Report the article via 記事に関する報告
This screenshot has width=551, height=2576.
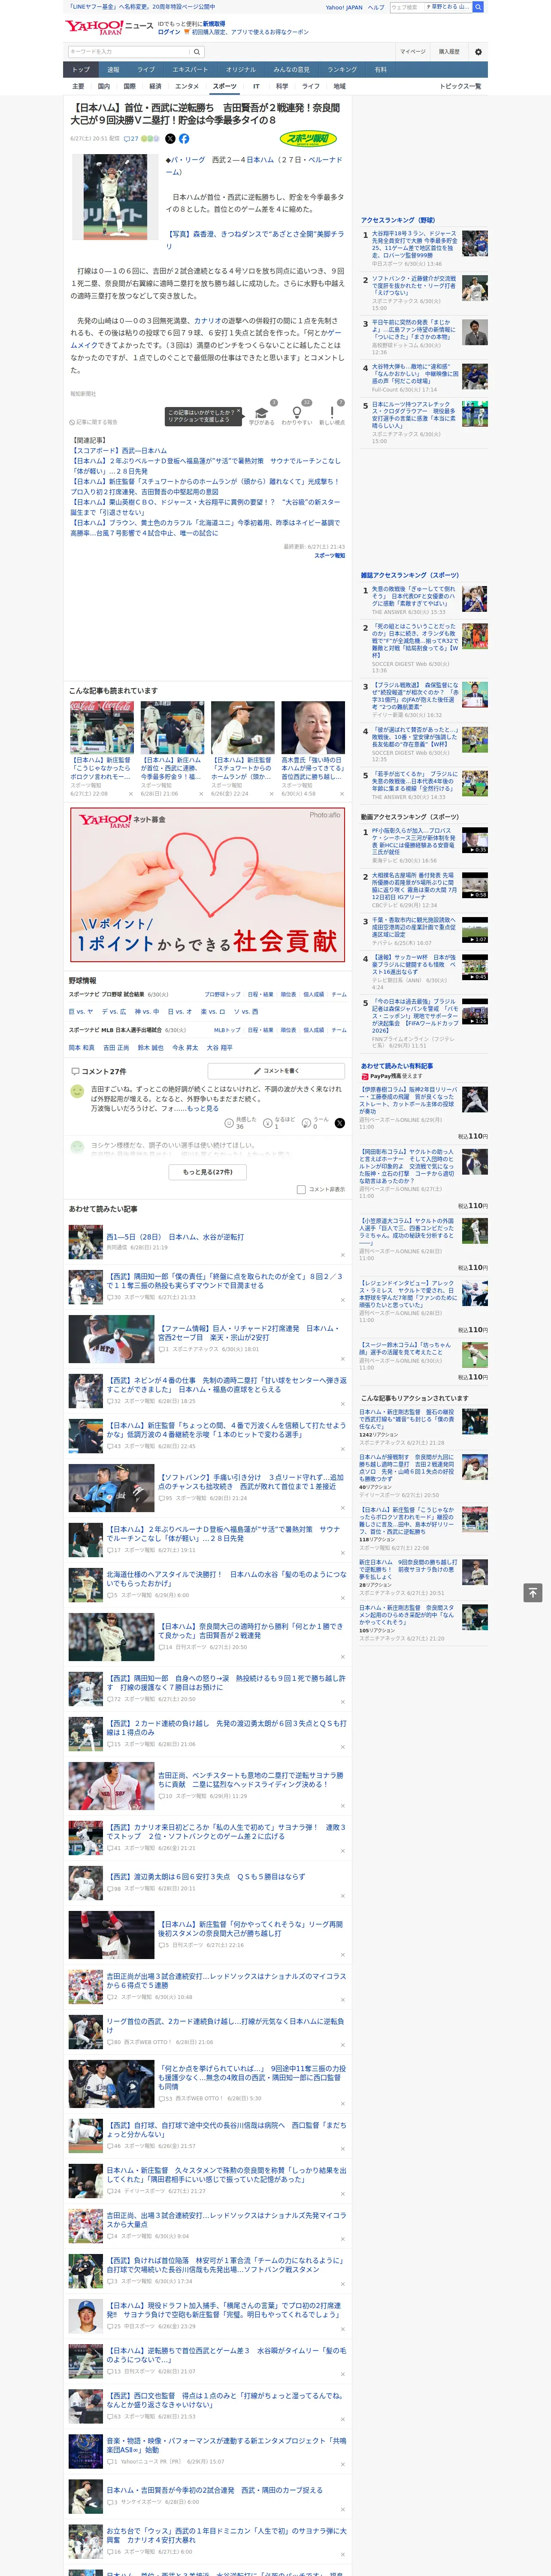pos(93,422)
